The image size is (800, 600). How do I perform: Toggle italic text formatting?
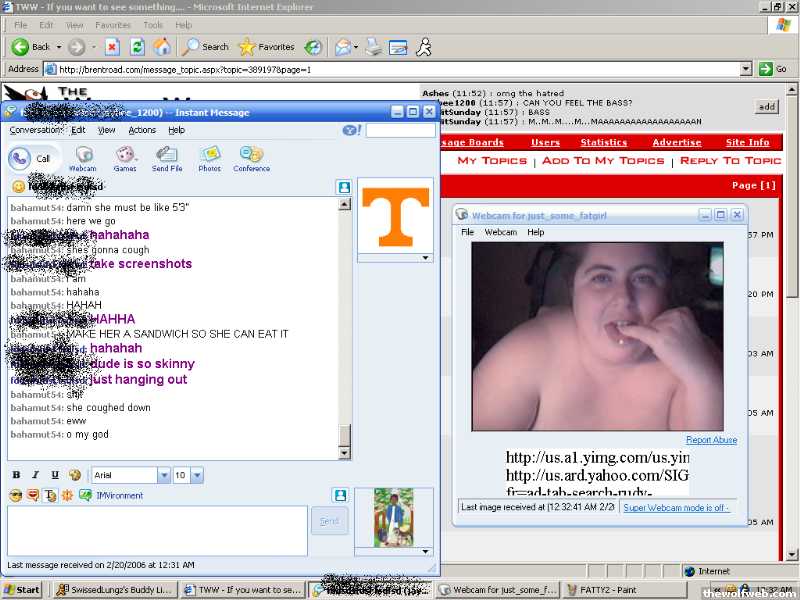click(x=35, y=475)
